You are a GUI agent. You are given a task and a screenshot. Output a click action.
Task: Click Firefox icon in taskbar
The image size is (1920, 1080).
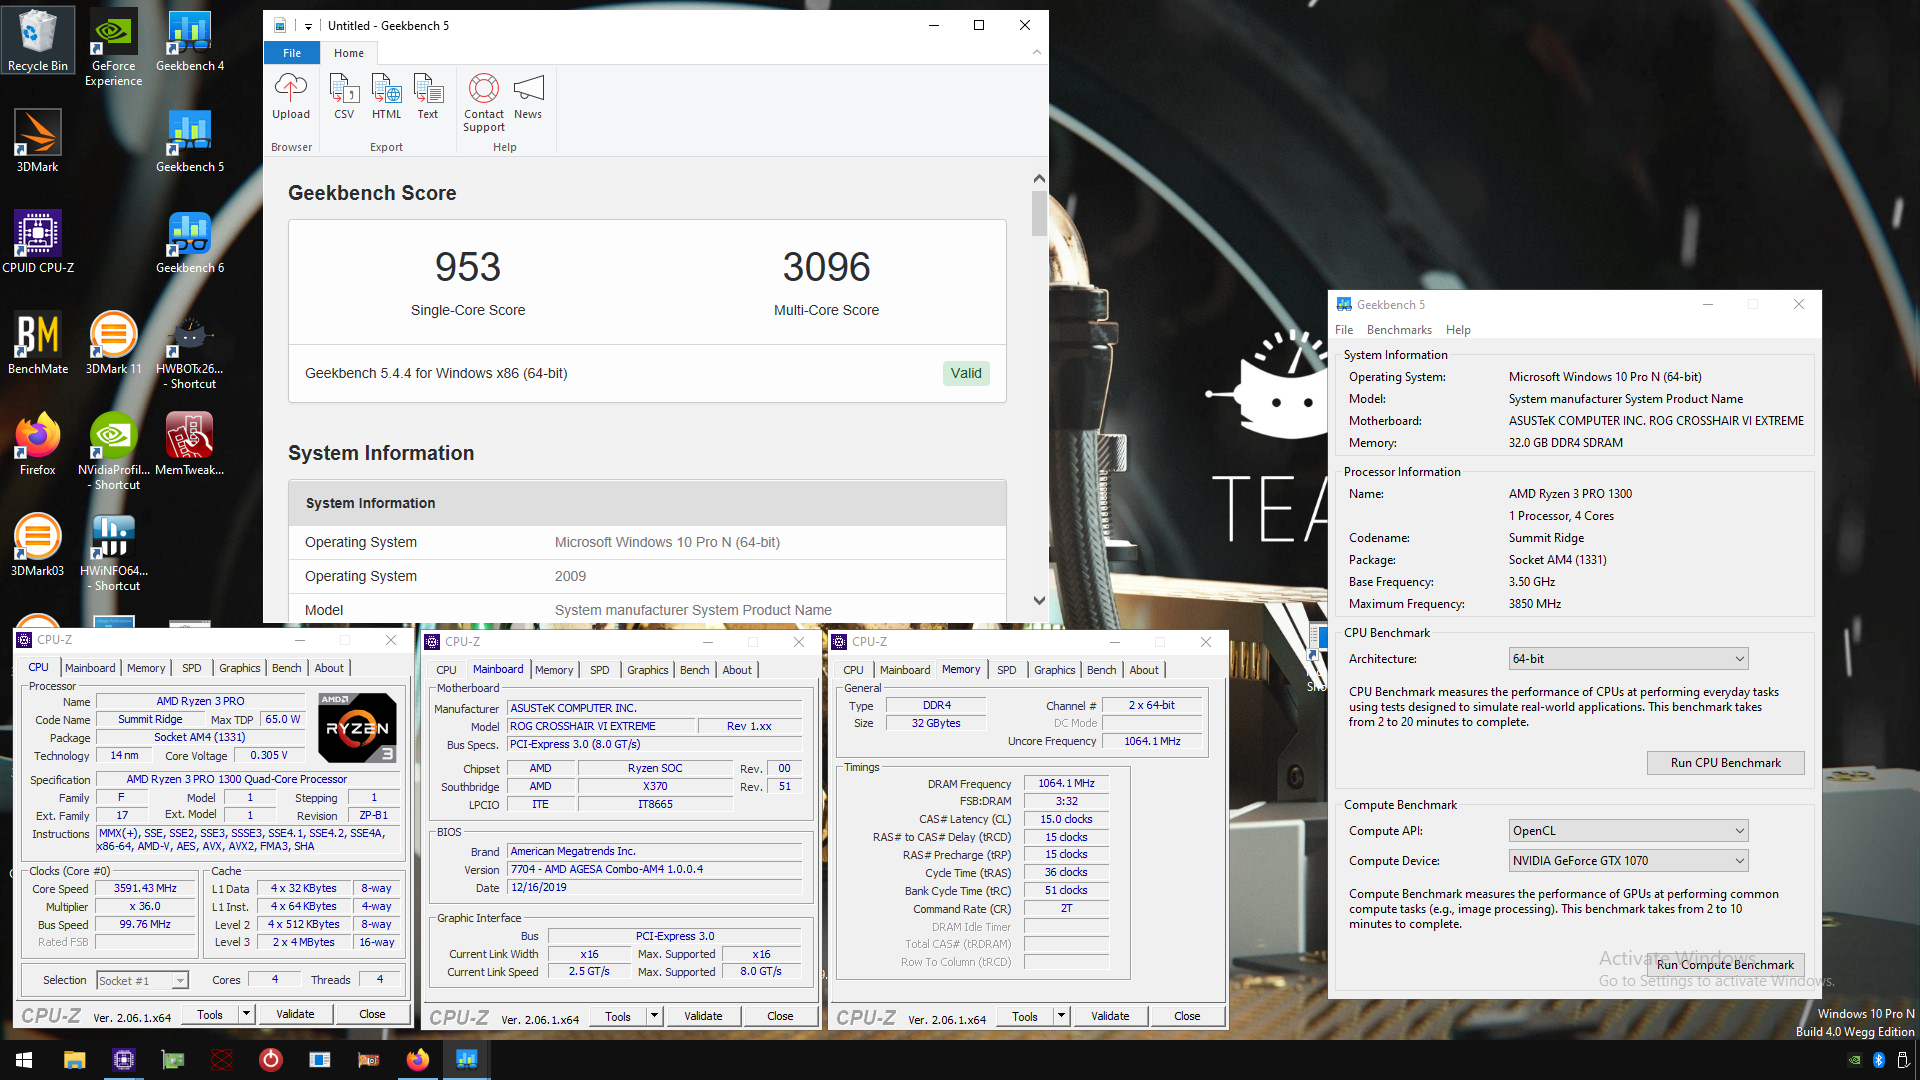pyautogui.click(x=418, y=1060)
